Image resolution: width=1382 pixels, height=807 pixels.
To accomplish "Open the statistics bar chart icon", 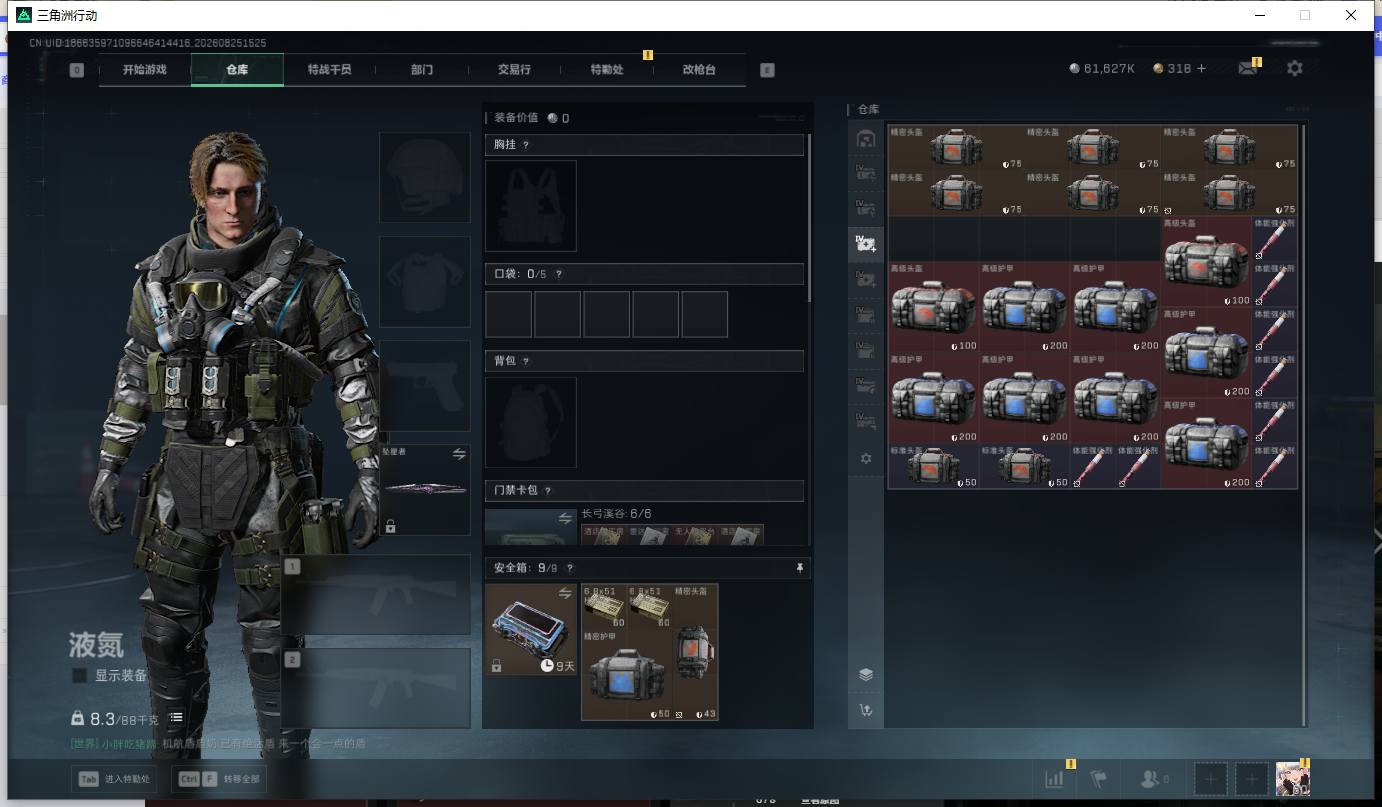I will tap(1055, 779).
